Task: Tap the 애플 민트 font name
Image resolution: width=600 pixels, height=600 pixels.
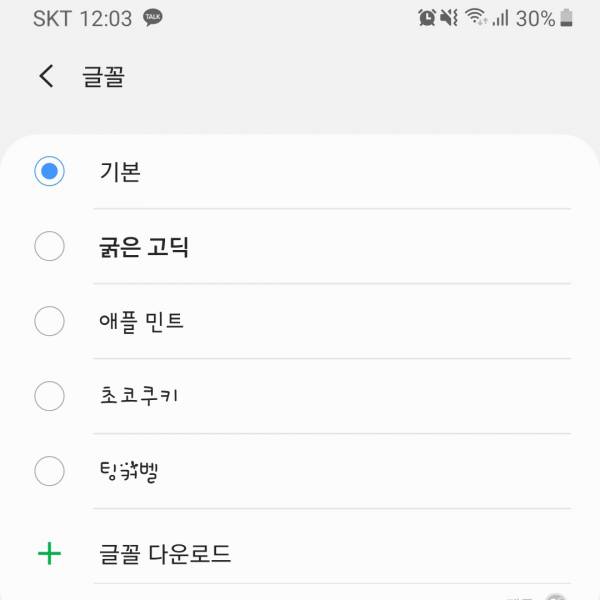Action: 141,321
